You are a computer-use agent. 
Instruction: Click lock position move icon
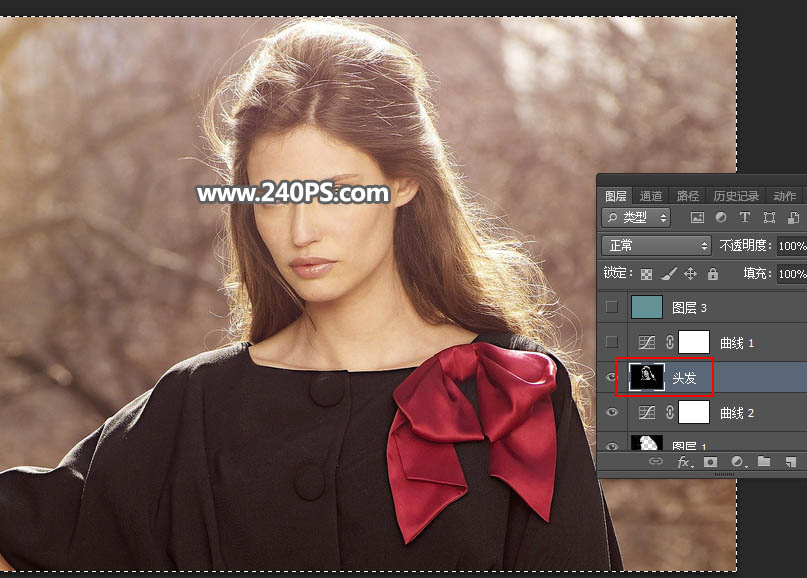click(x=691, y=273)
